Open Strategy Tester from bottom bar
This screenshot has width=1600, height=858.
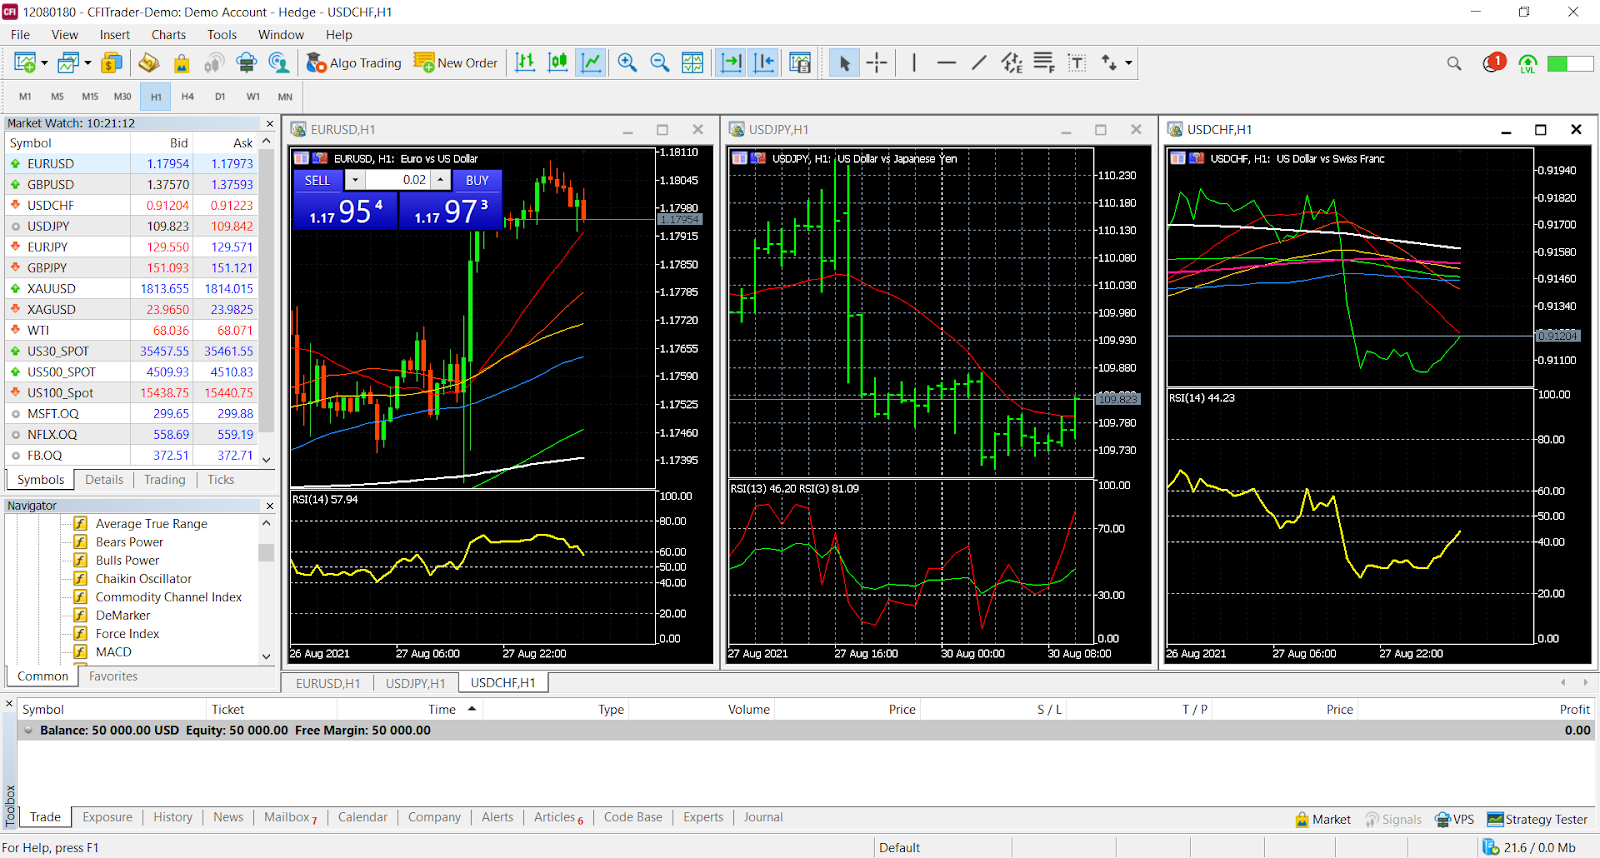1537,819
